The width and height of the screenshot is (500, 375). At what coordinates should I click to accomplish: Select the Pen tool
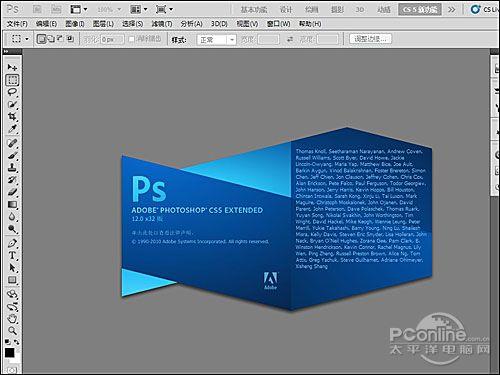(12, 243)
